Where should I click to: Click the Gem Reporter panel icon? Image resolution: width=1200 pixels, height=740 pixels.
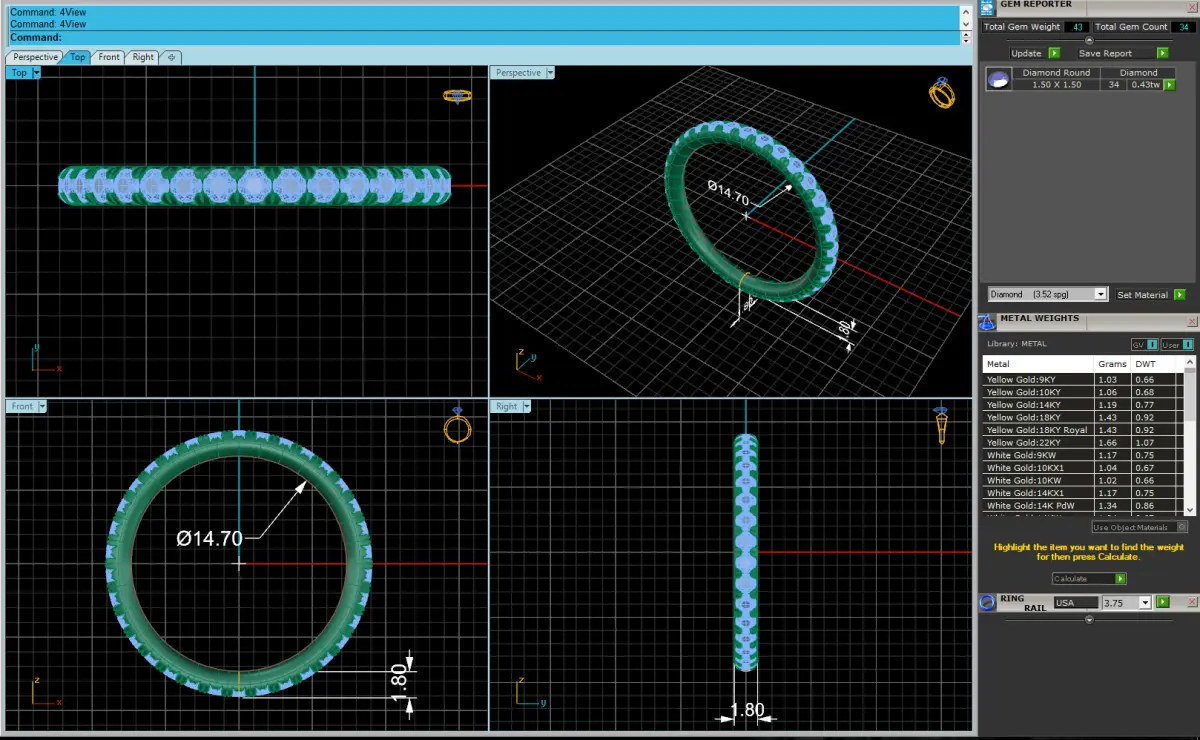click(987, 6)
